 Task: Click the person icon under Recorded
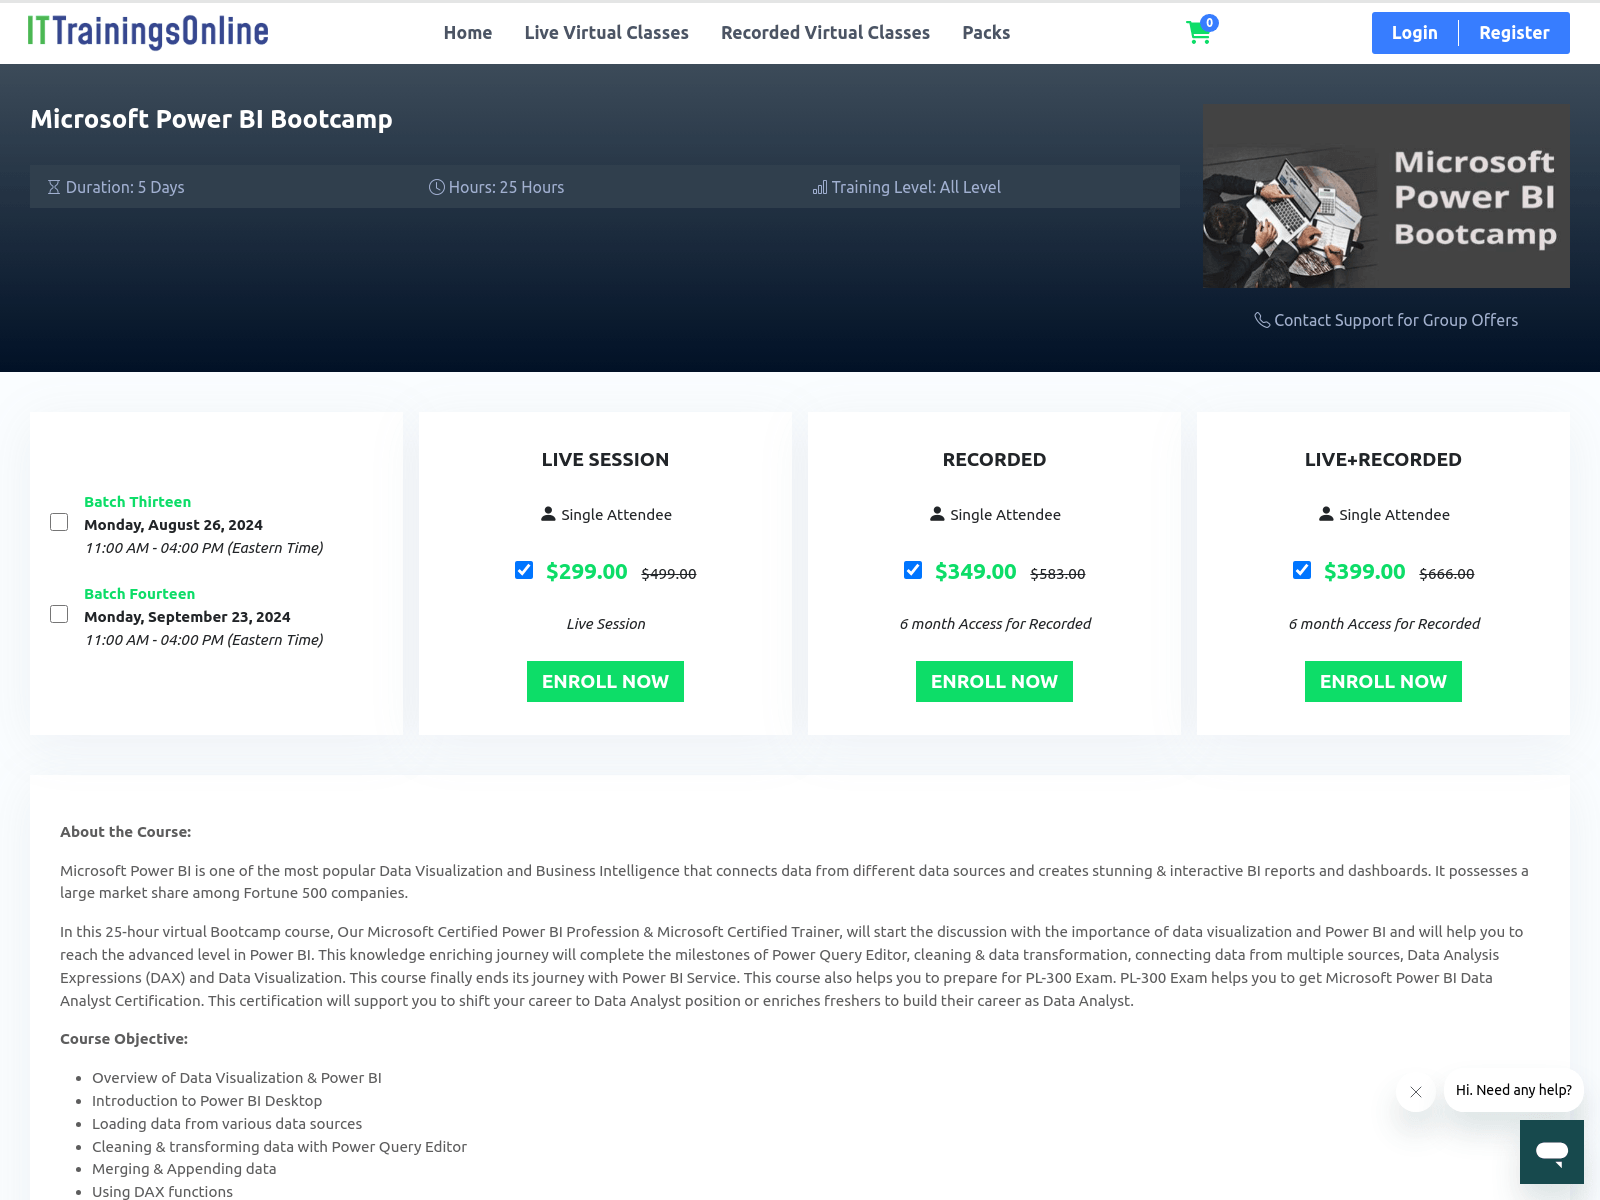[937, 514]
